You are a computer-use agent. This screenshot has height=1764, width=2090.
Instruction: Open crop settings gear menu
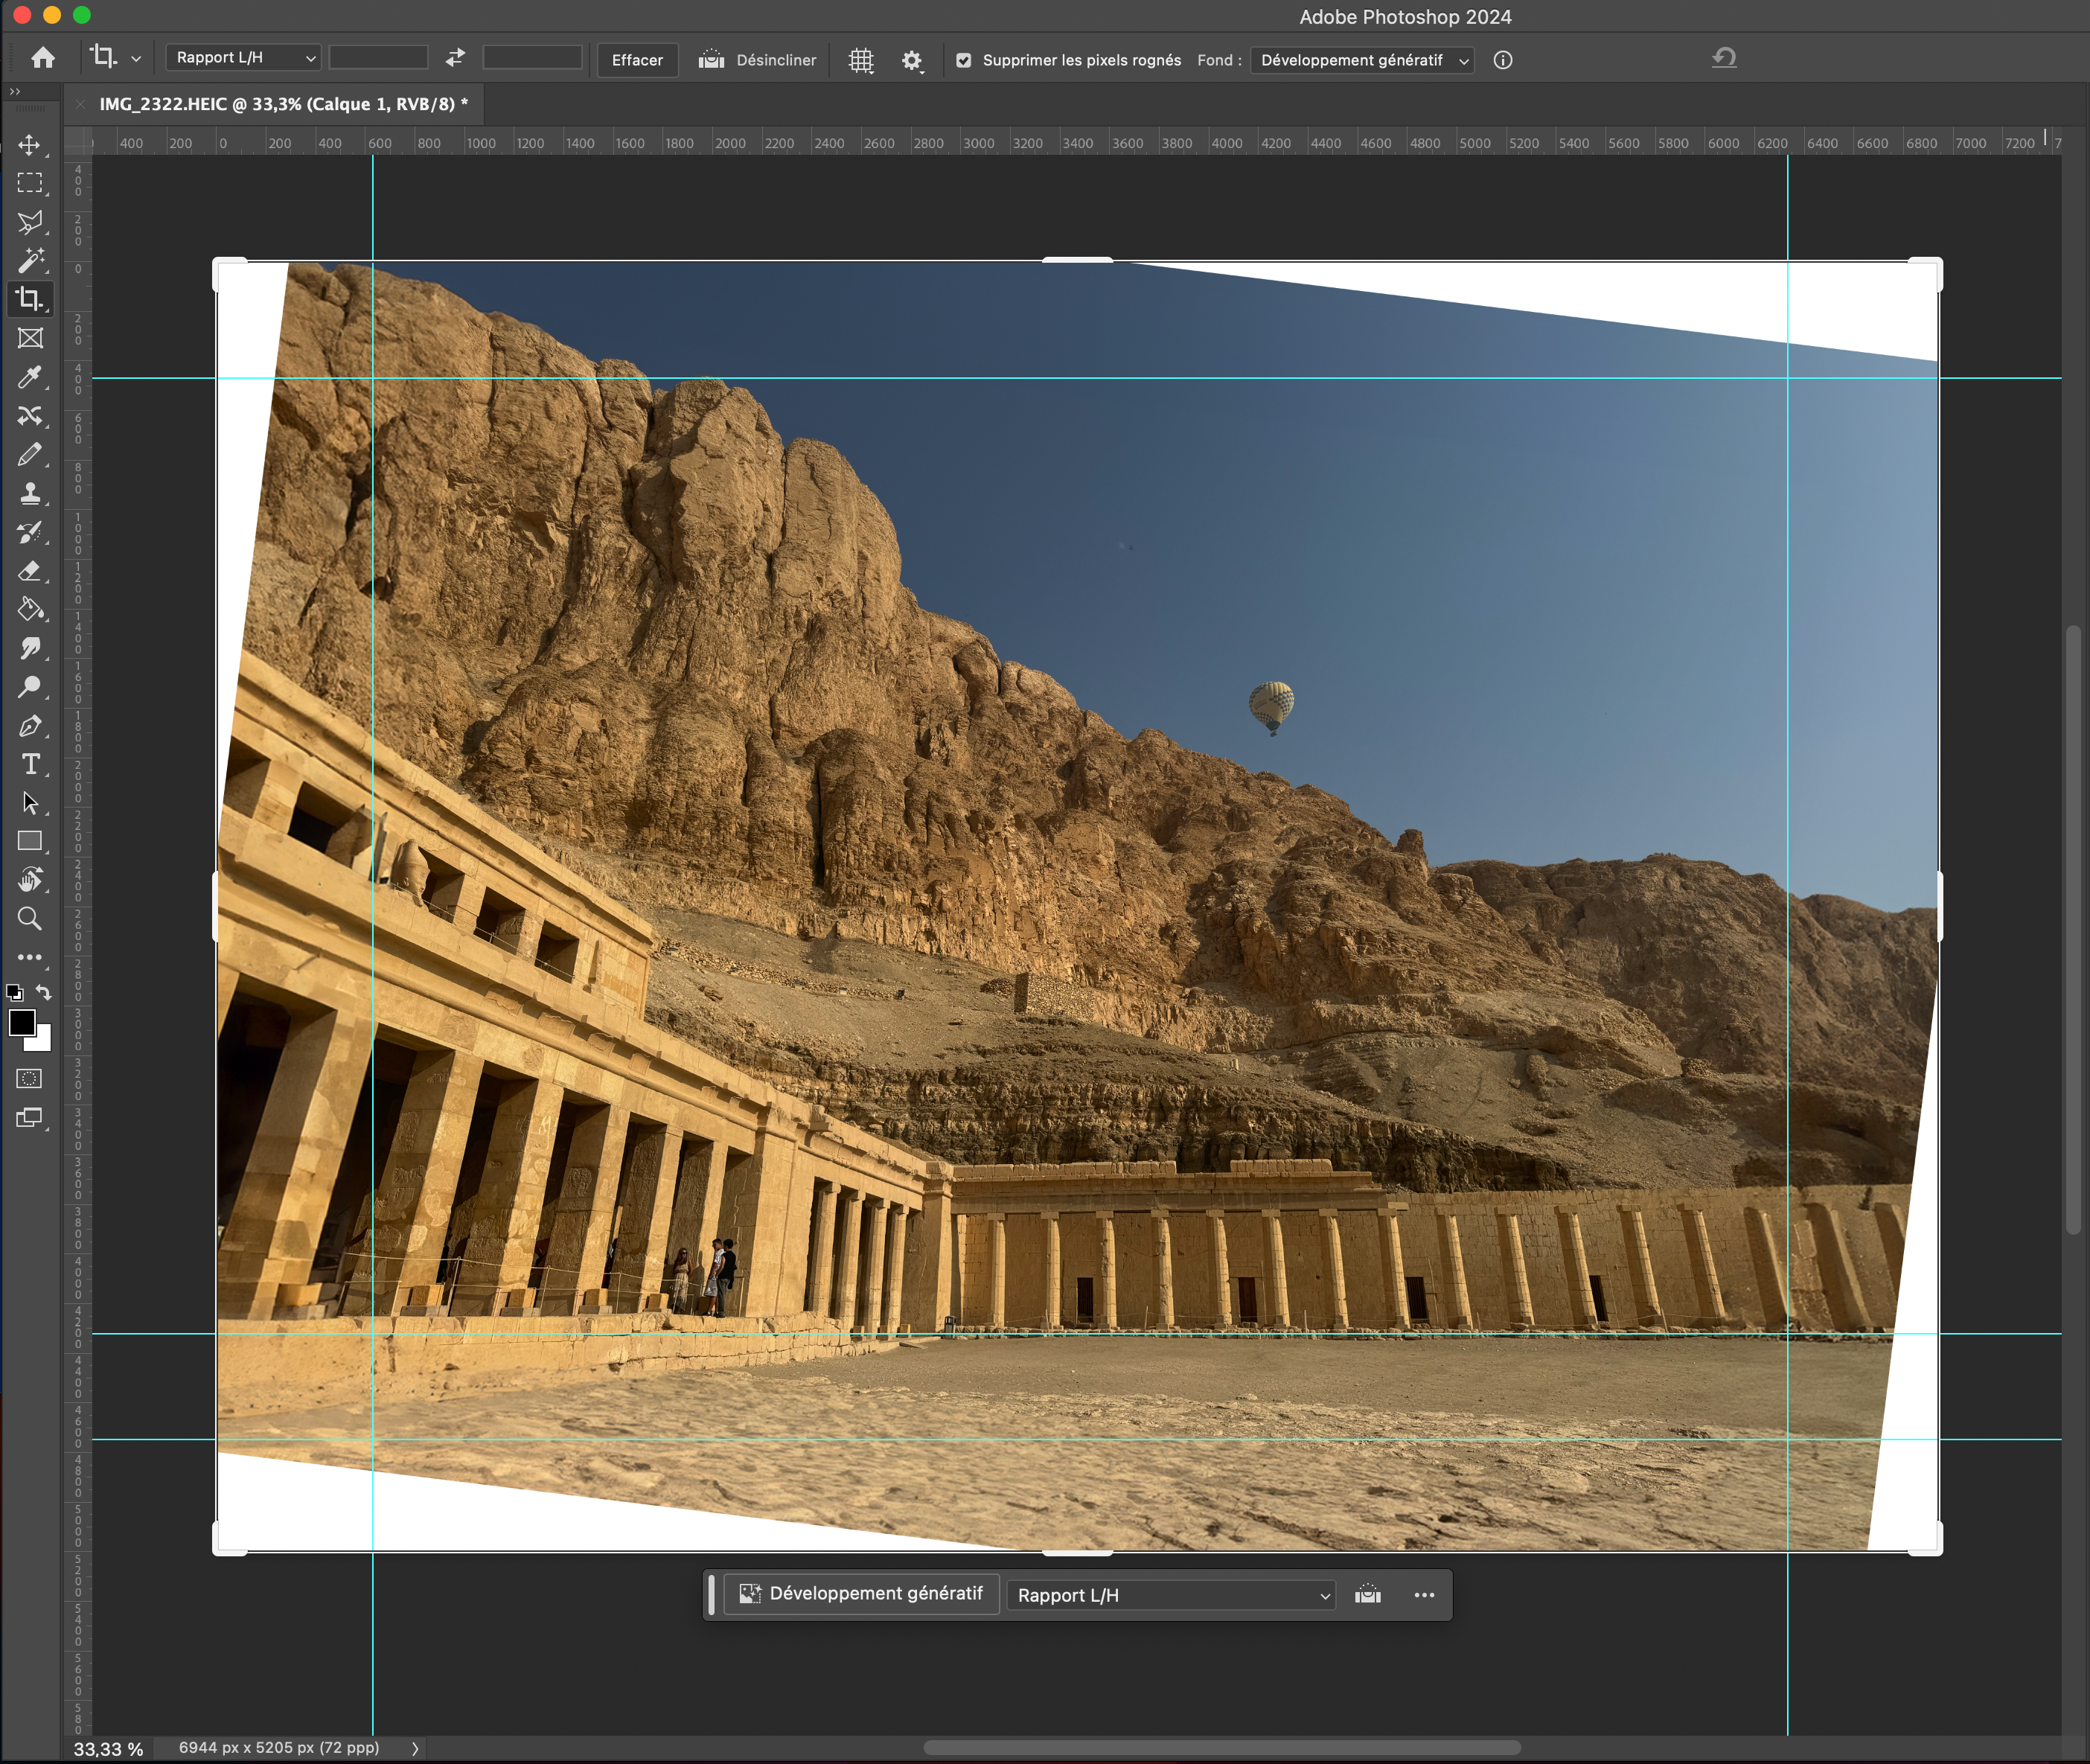(x=912, y=60)
